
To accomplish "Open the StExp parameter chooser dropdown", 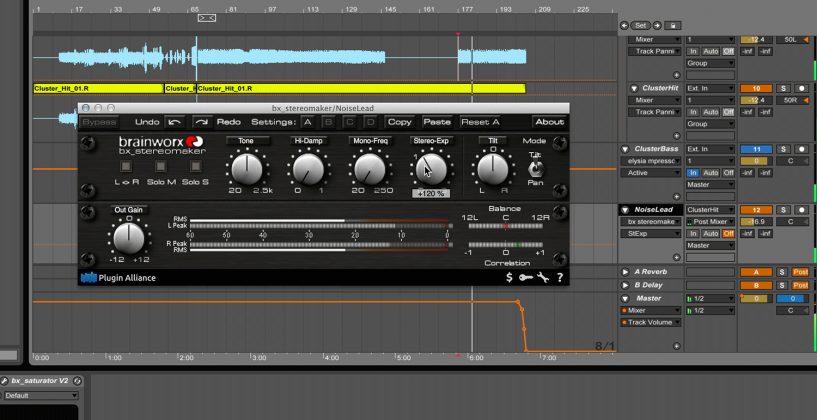I will click(651, 233).
